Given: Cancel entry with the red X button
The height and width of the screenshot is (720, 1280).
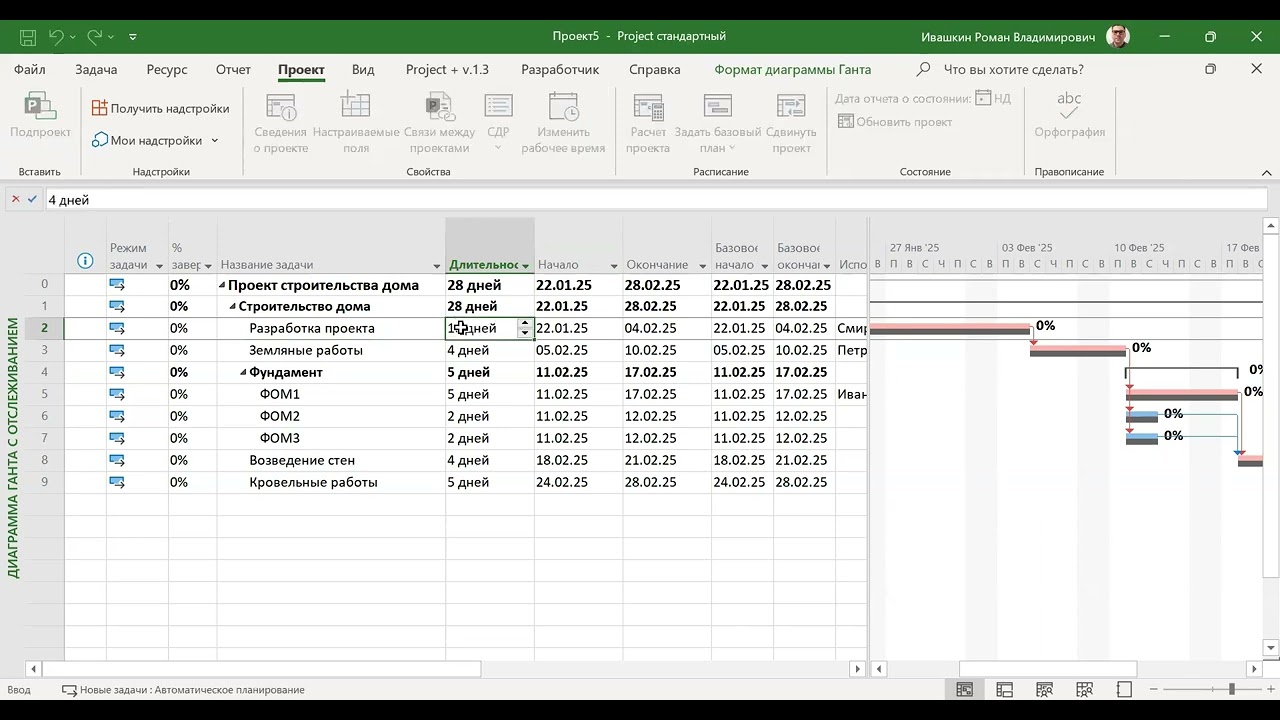Looking at the screenshot, I should 15,199.
